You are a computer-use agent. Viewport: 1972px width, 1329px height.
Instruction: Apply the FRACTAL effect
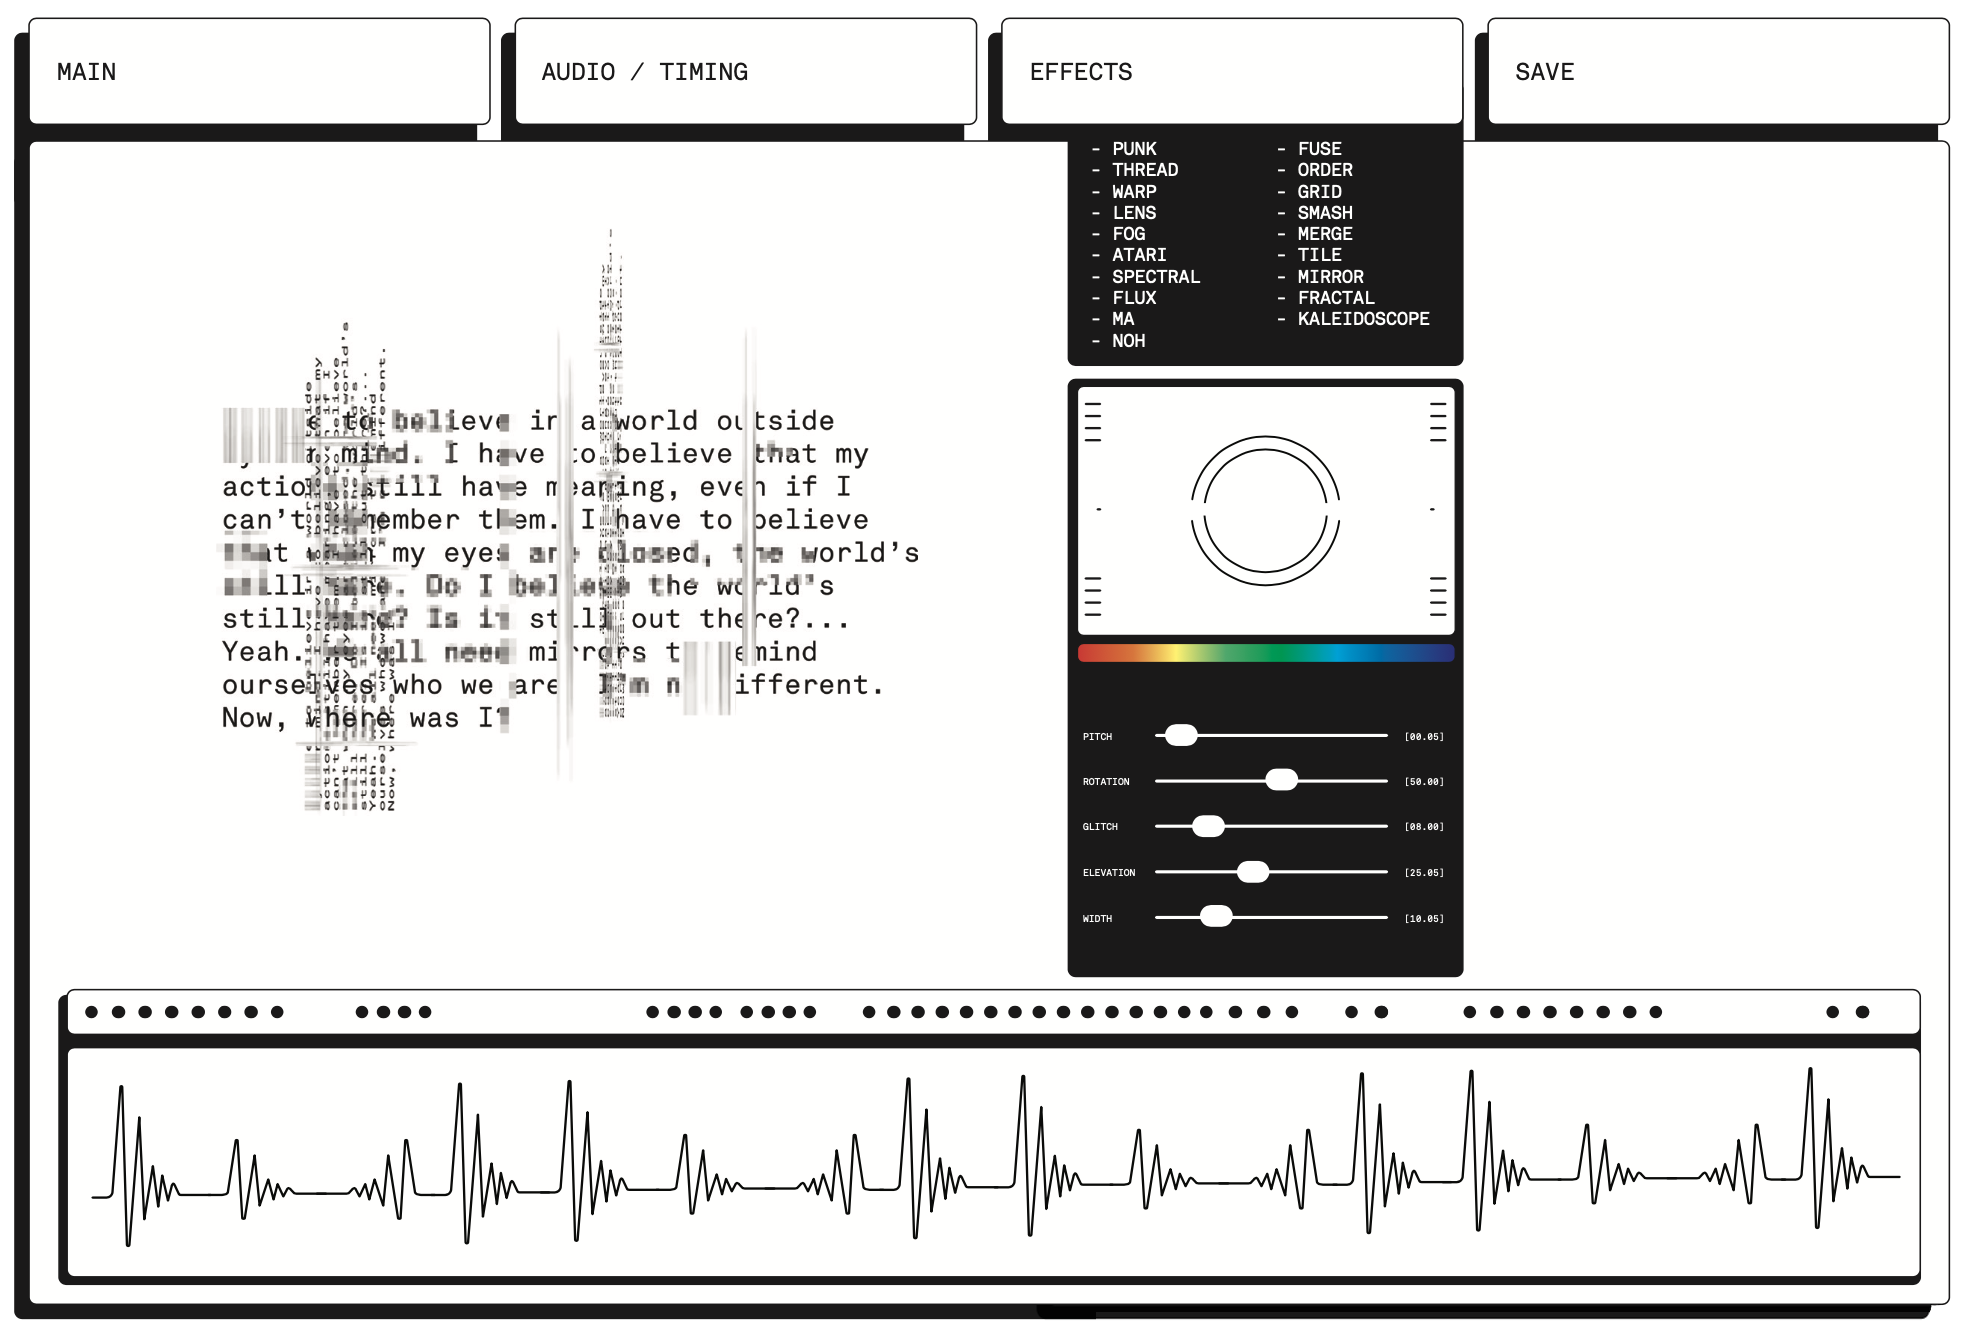(x=1335, y=298)
